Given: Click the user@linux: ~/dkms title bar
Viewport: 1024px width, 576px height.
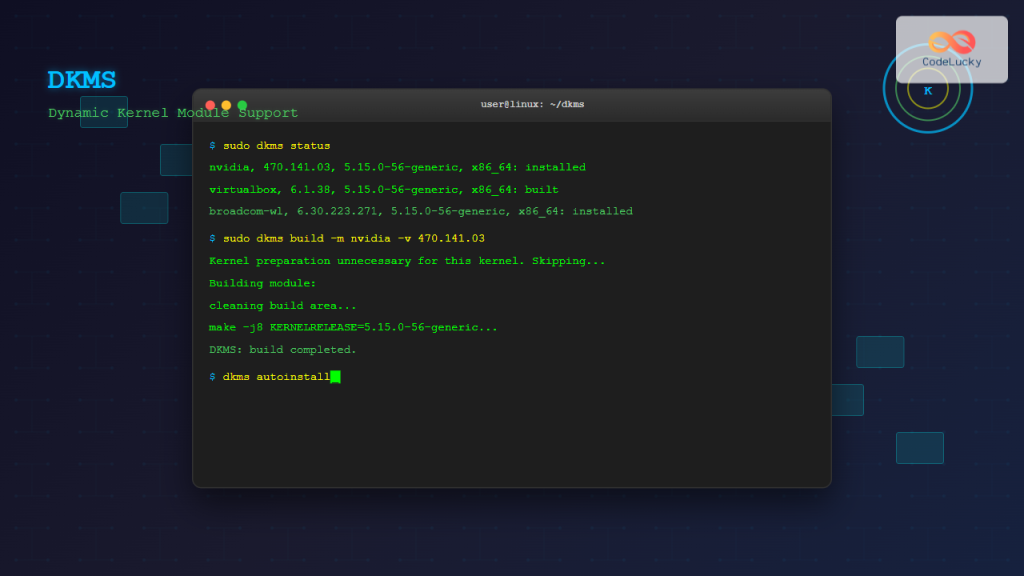Looking at the screenshot, I should click(530, 103).
